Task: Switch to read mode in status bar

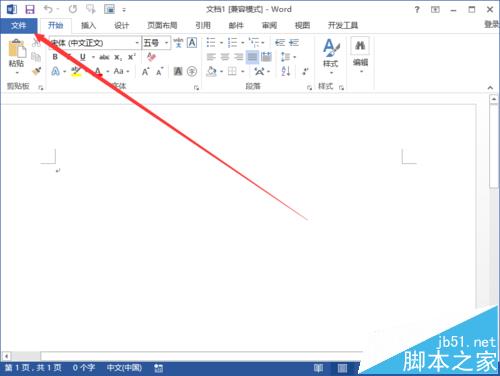Action: pos(318,368)
